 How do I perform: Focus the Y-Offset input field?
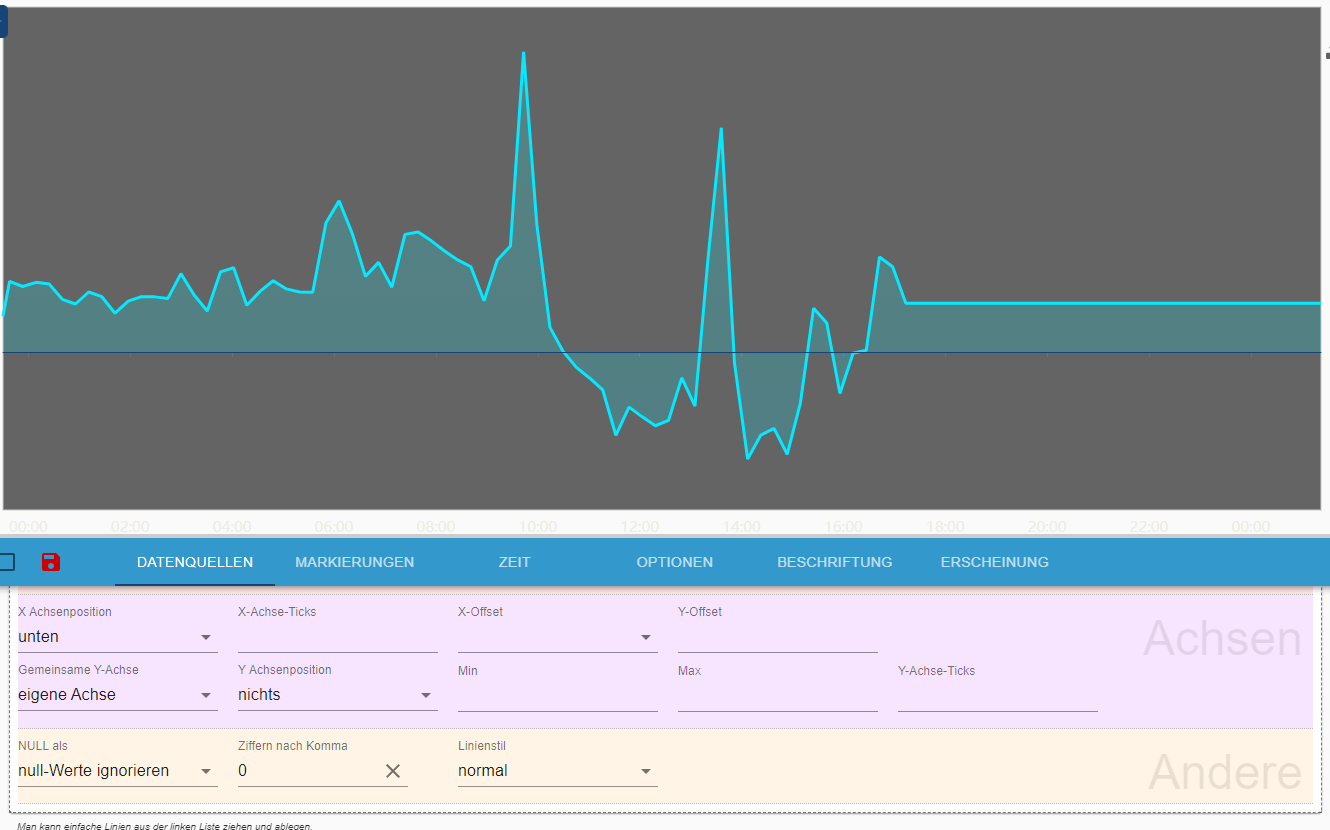click(x=777, y=638)
